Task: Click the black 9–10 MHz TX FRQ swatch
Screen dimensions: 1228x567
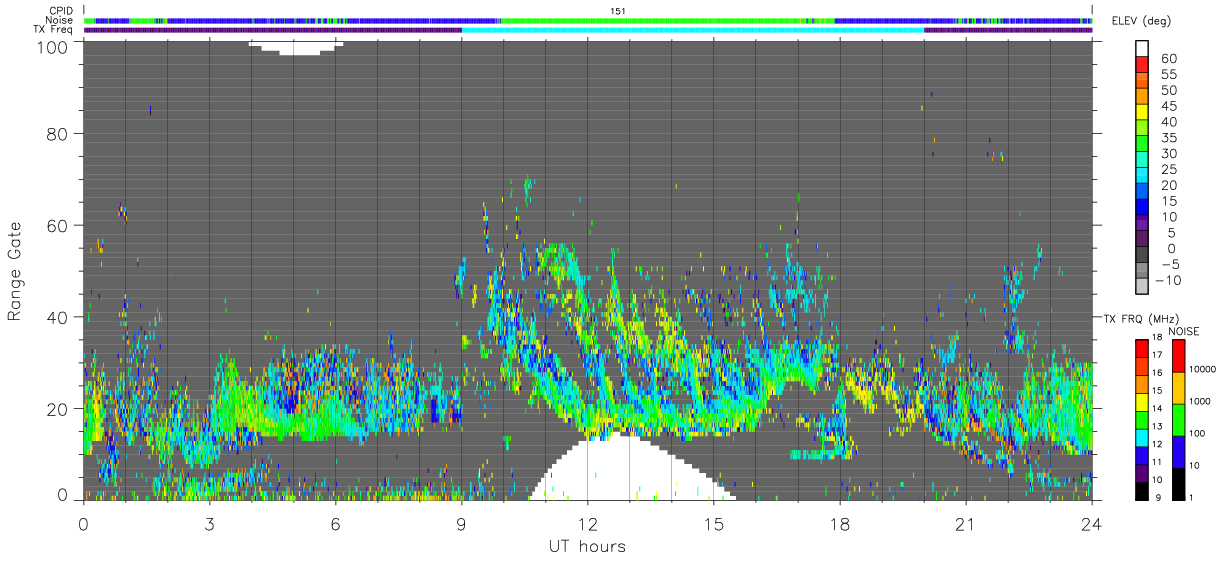Action: 1141,490
